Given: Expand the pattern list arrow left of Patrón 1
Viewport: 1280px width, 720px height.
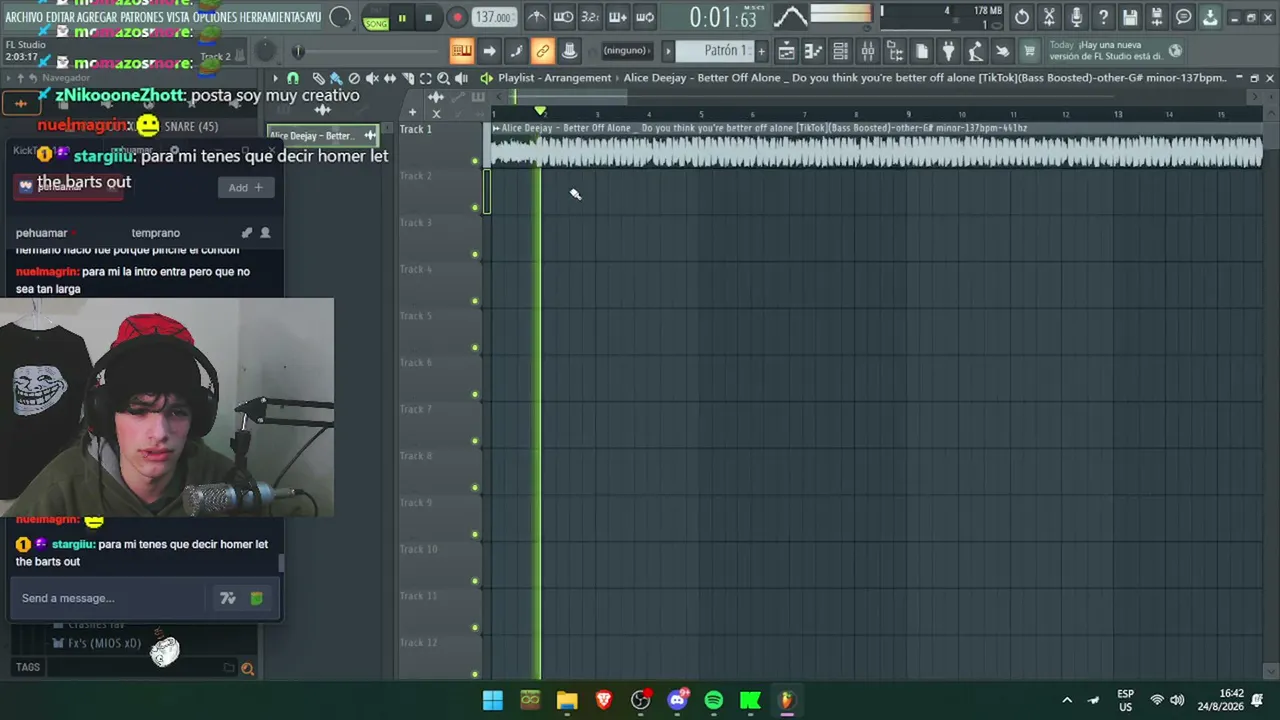Looking at the screenshot, I should (x=668, y=51).
